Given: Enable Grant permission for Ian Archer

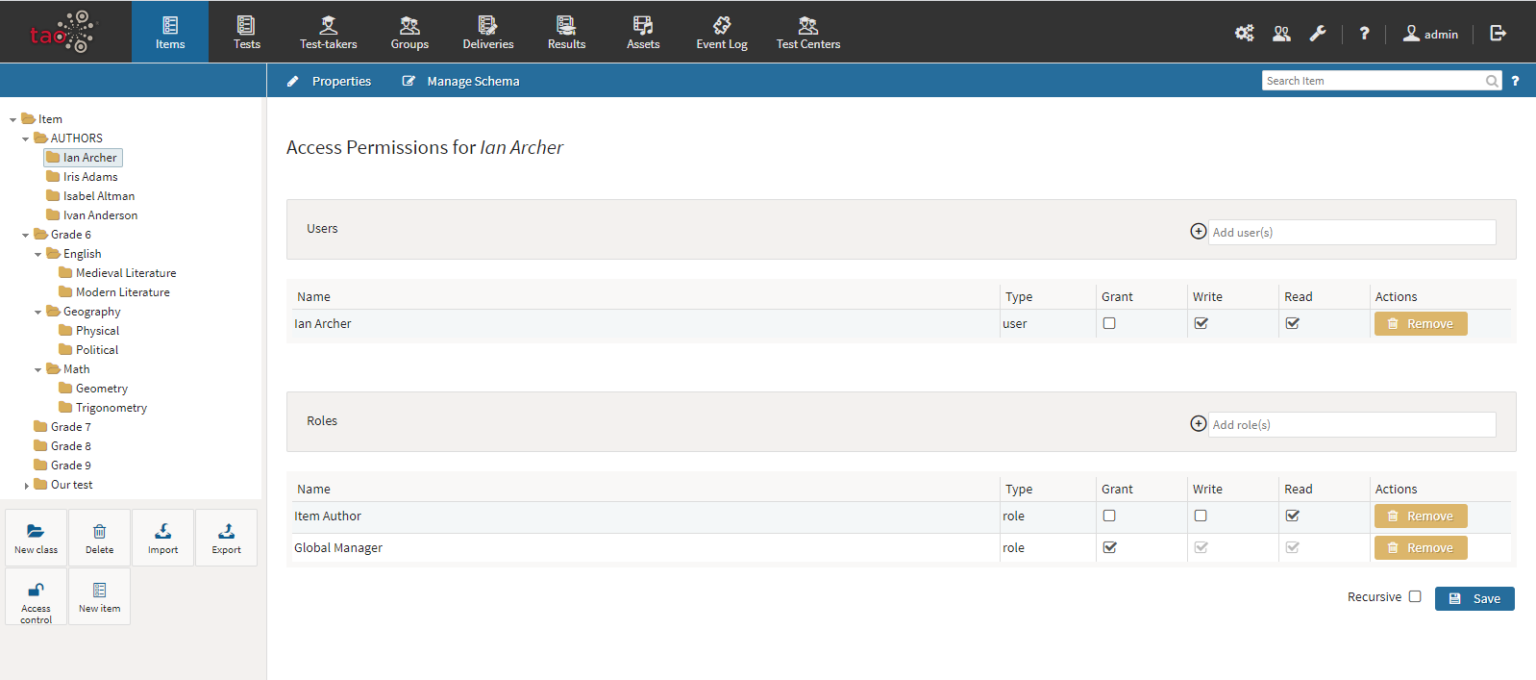Looking at the screenshot, I should pos(1109,323).
